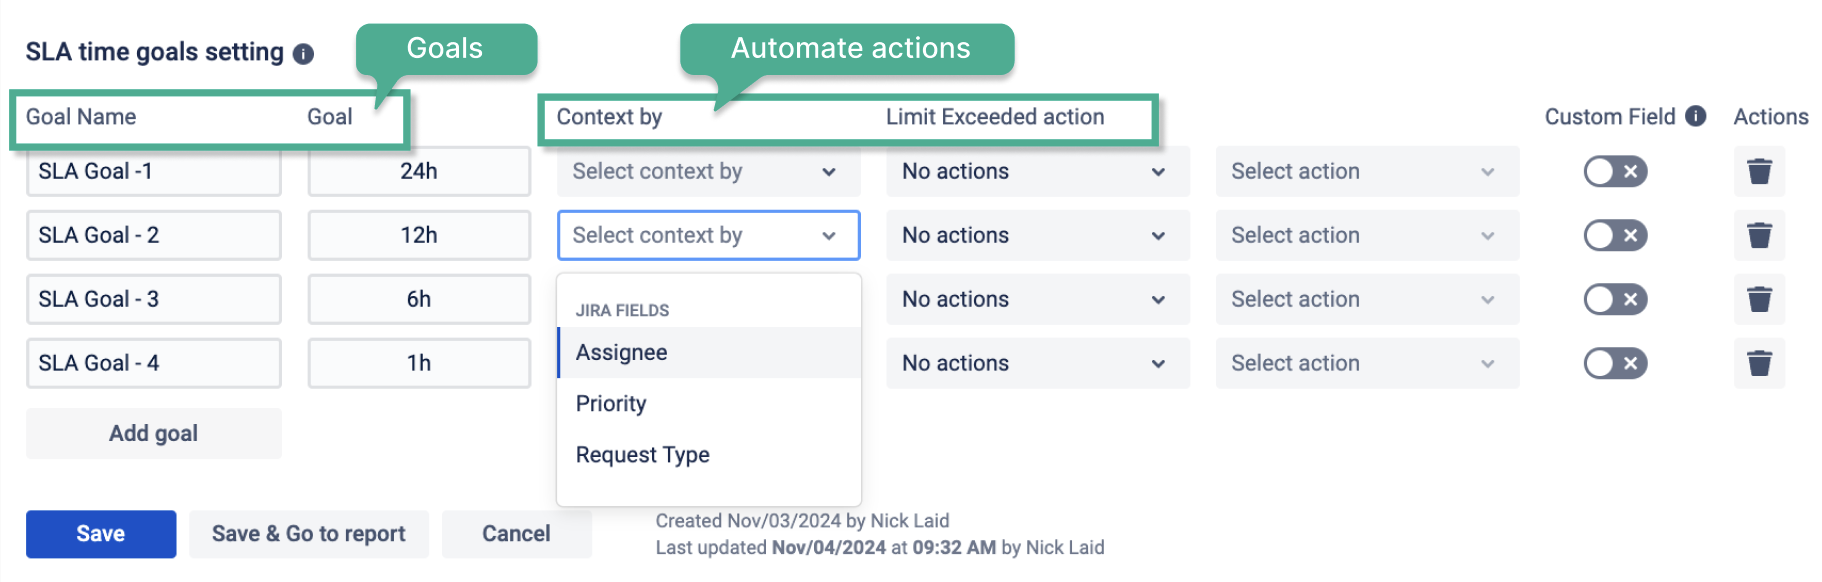Open context dropdown for SLA Goal -1

click(x=708, y=172)
